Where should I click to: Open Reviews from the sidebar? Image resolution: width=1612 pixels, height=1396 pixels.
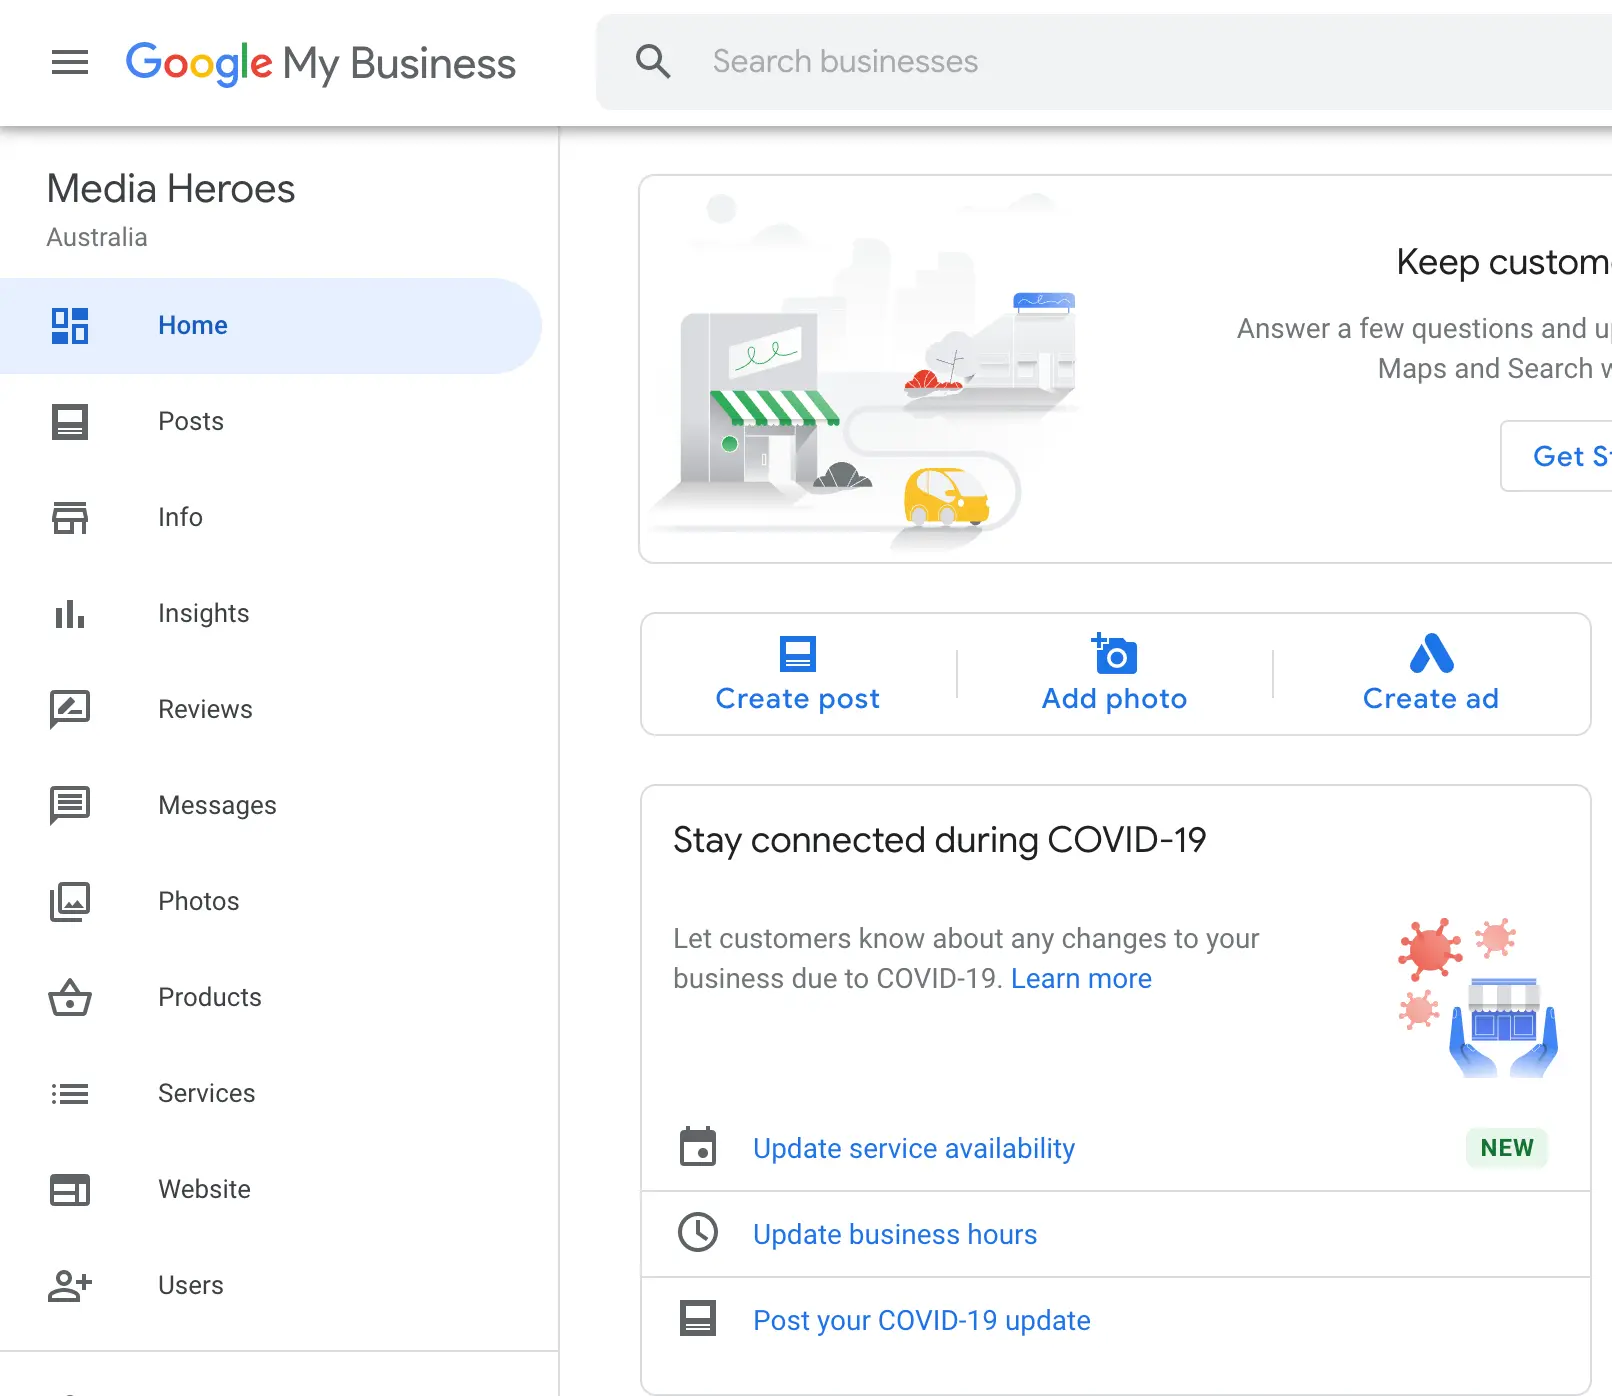coord(270,710)
